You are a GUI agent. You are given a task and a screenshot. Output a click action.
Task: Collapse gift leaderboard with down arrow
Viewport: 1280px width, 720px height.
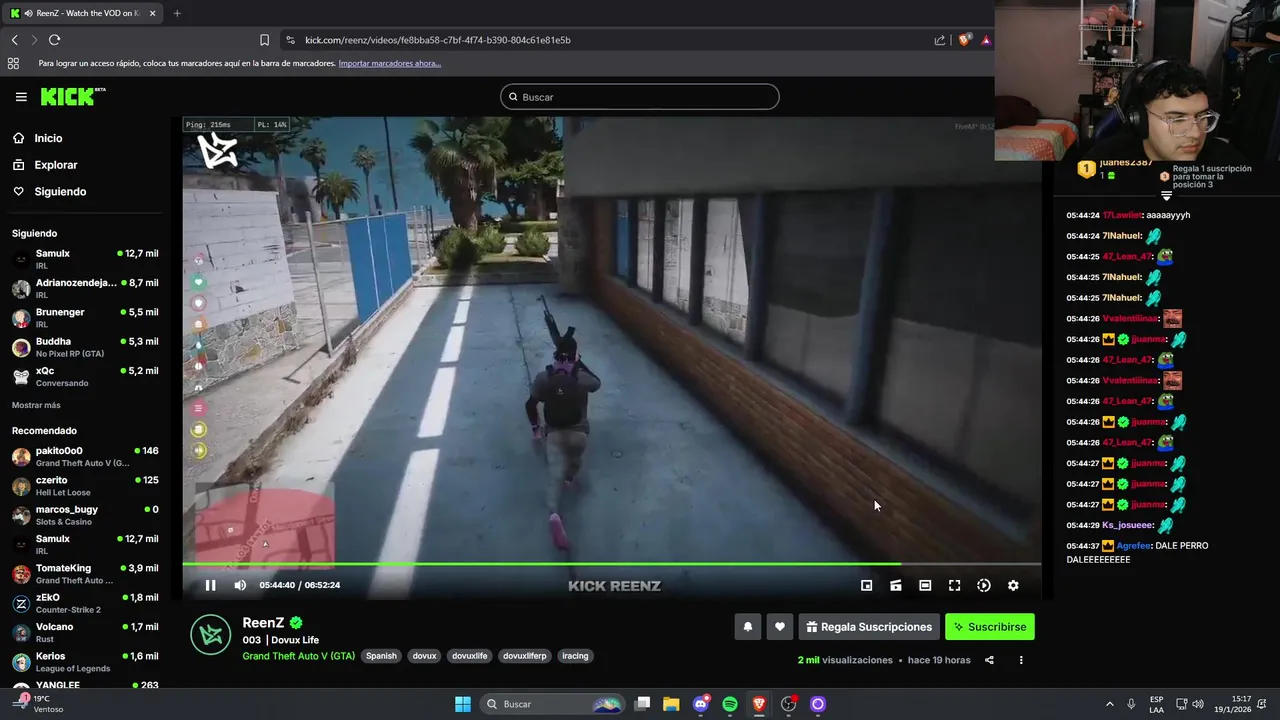(x=1166, y=197)
